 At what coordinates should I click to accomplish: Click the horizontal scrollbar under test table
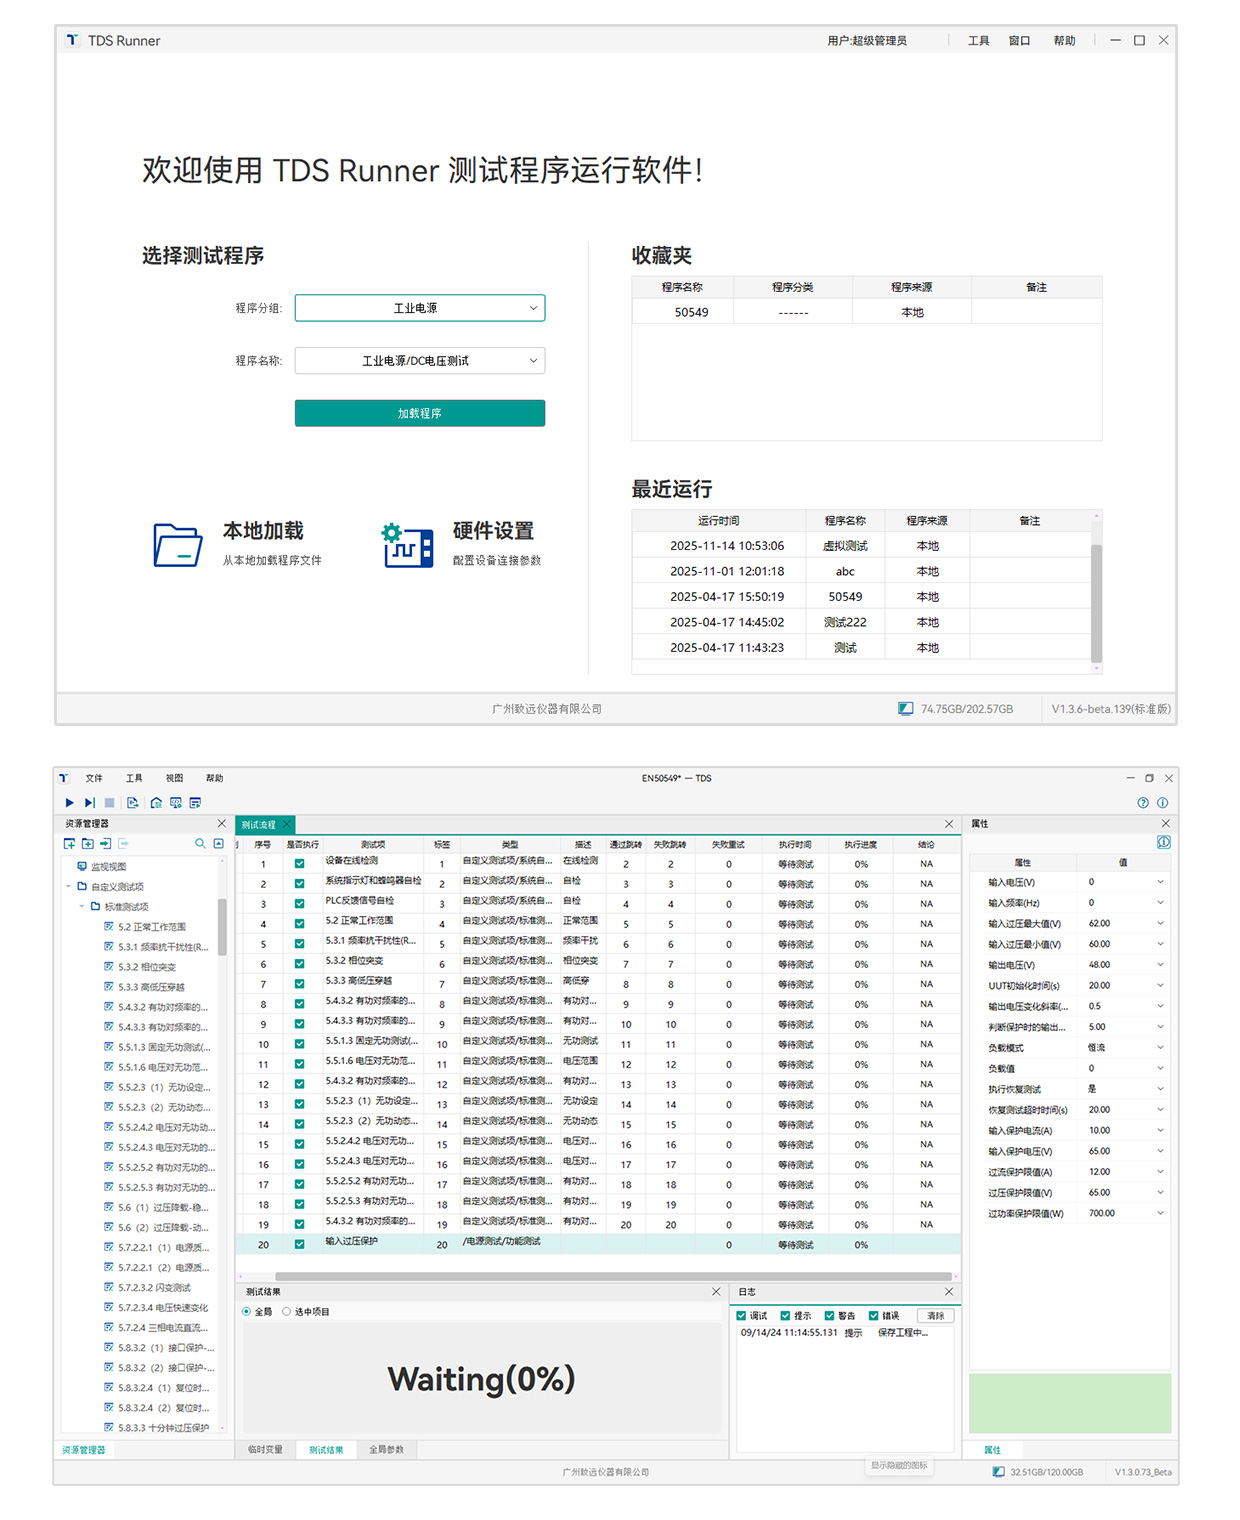pyautogui.click(x=612, y=1277)
